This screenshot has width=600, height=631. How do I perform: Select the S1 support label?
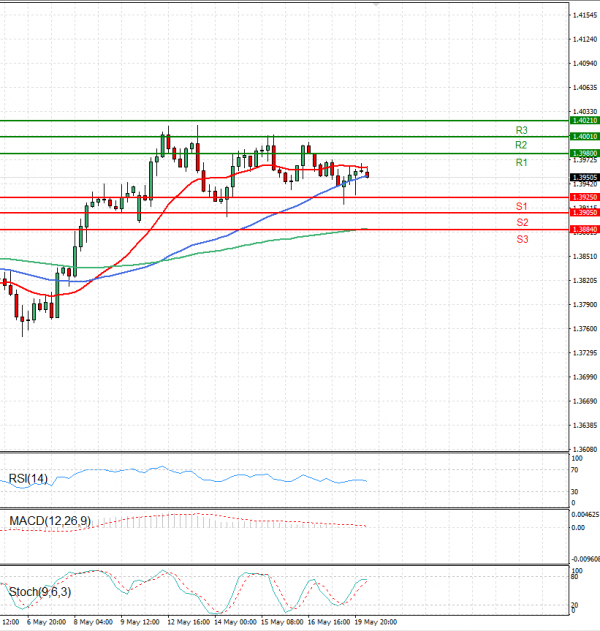point(521,206)
